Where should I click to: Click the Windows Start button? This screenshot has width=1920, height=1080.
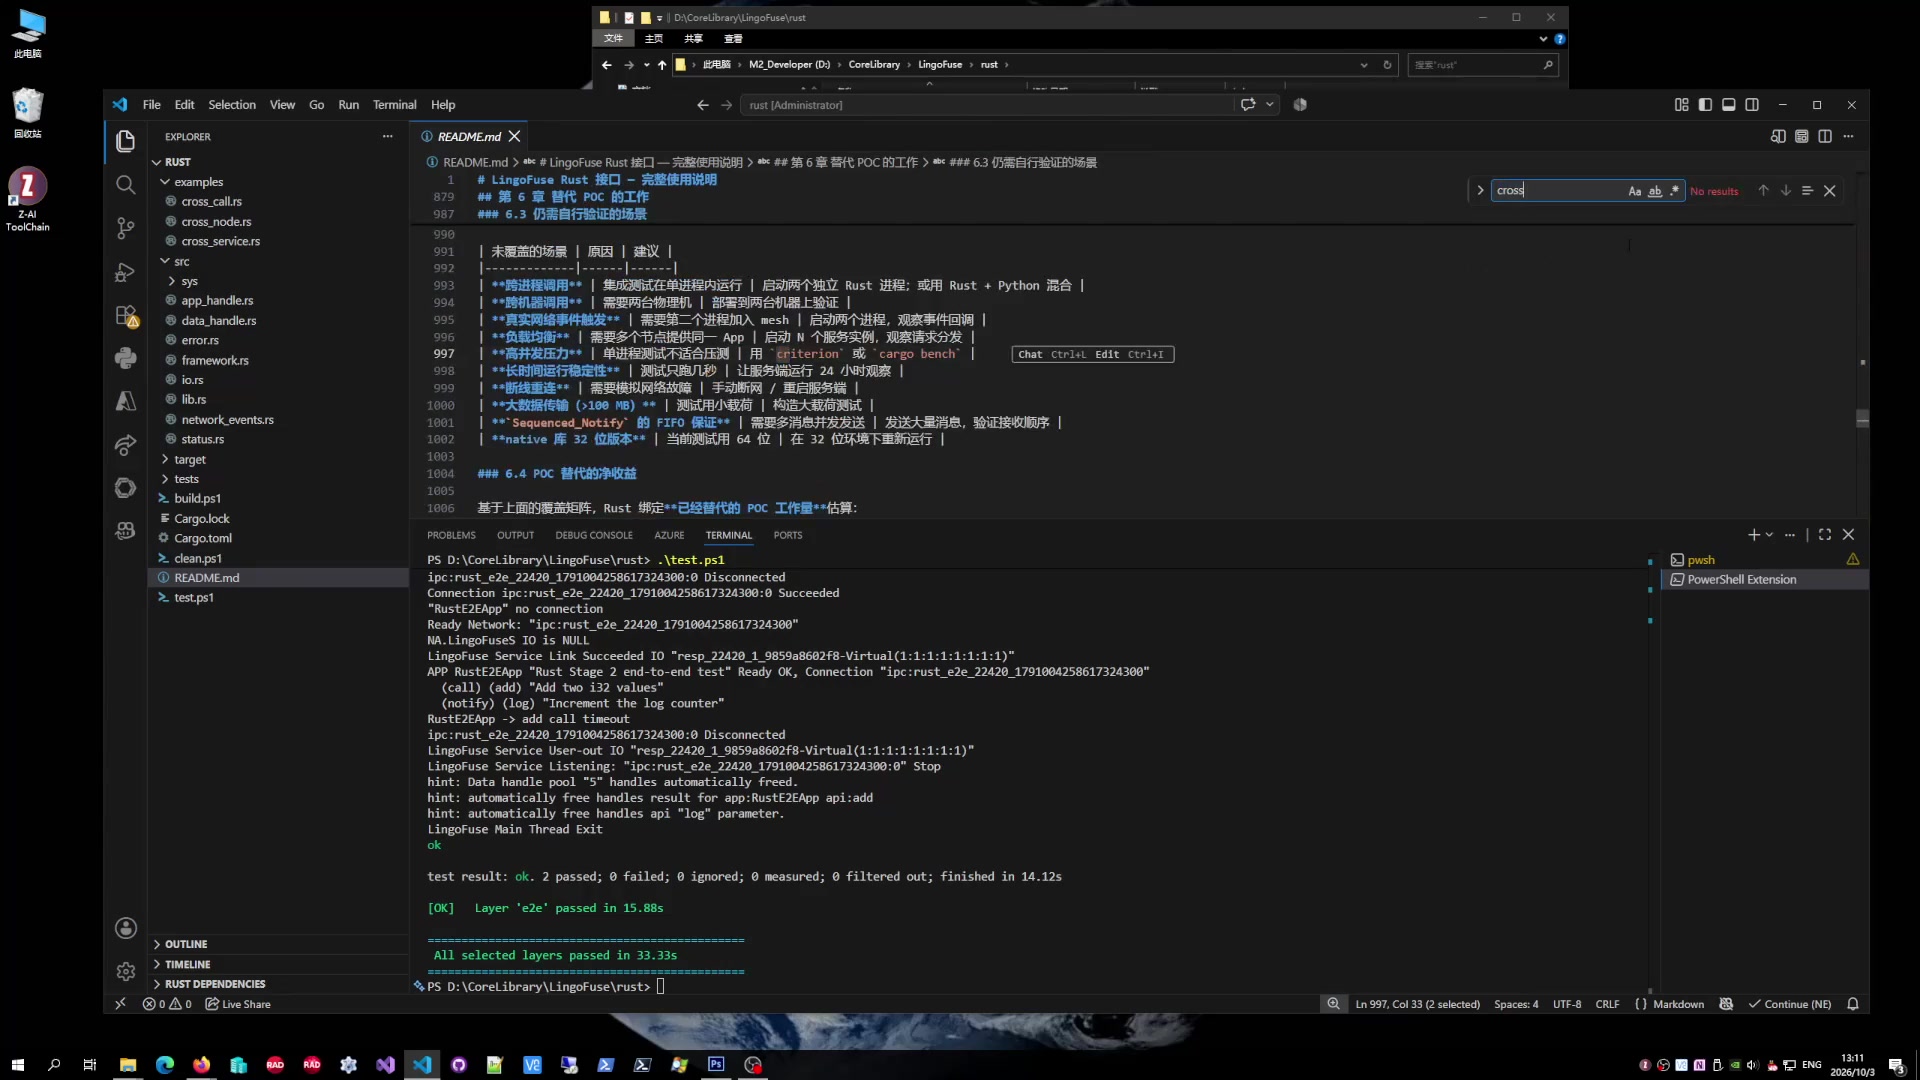17,1065
